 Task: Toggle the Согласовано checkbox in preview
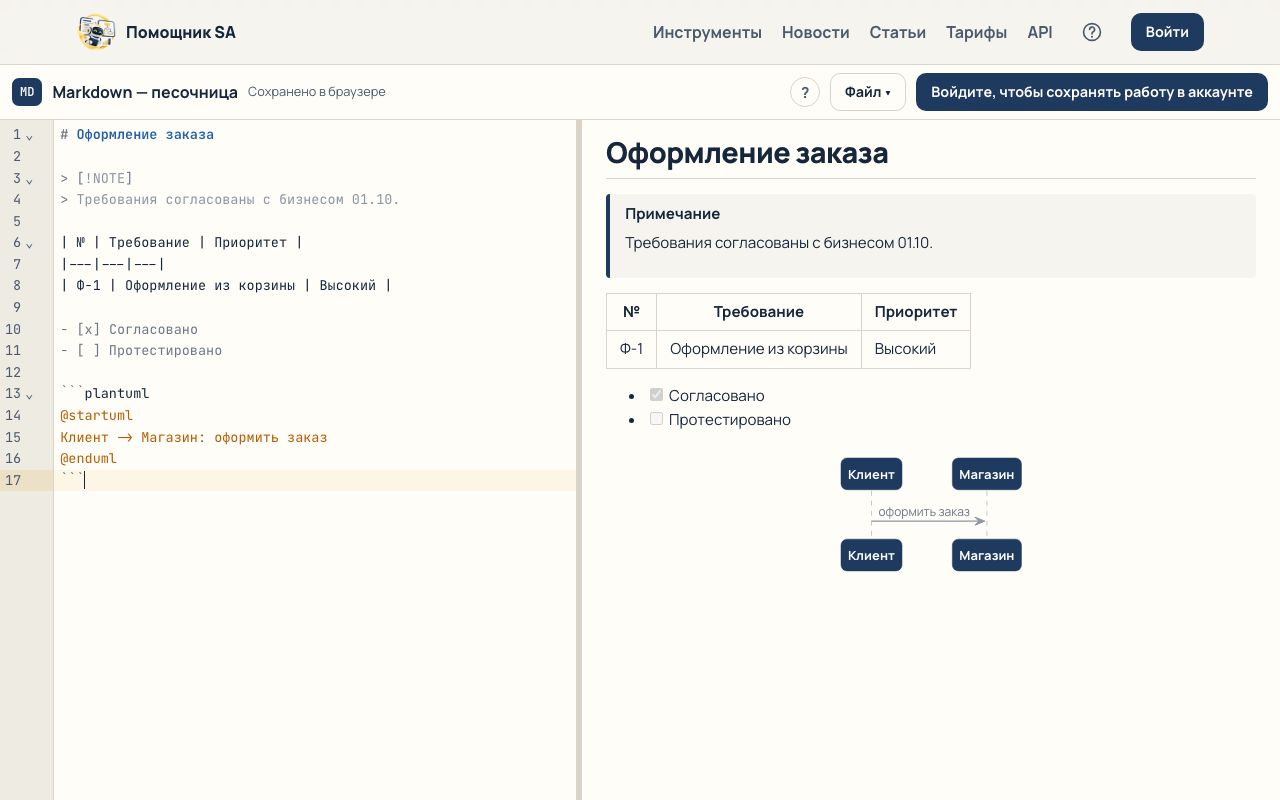click(x=657, y=395)
